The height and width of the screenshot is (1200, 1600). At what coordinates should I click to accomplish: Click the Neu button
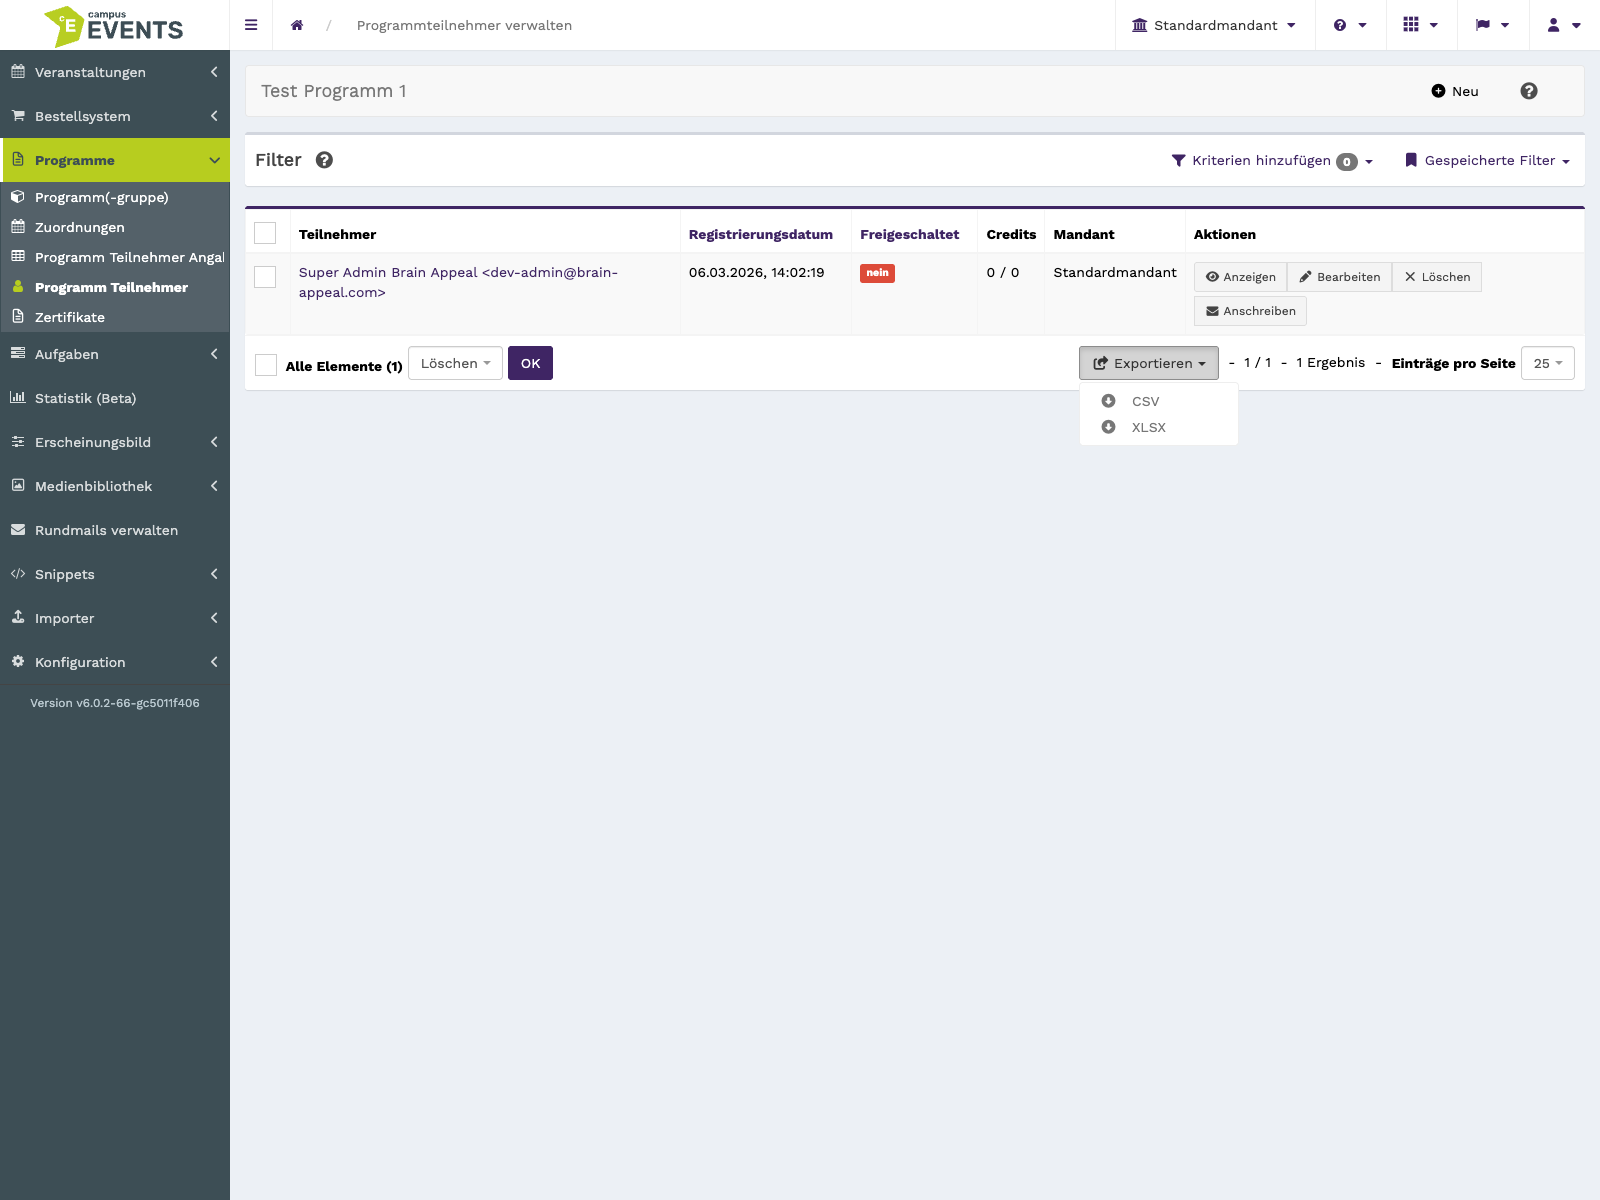(x=1455, y=91)
